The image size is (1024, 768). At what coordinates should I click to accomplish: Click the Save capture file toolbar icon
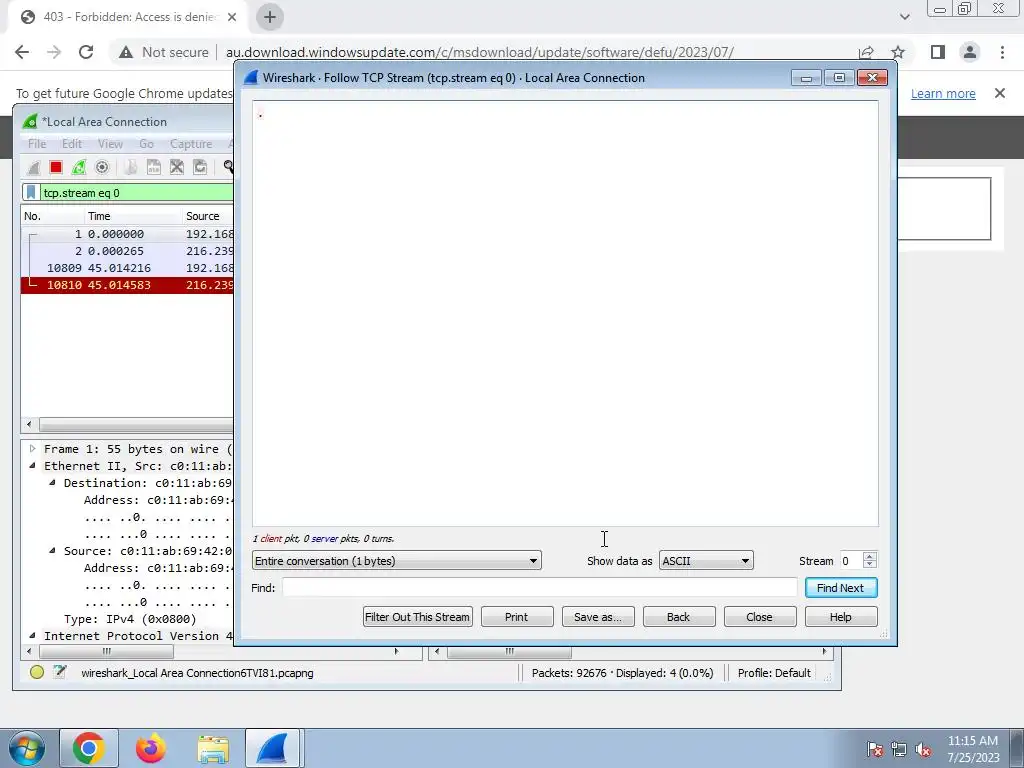153,167
